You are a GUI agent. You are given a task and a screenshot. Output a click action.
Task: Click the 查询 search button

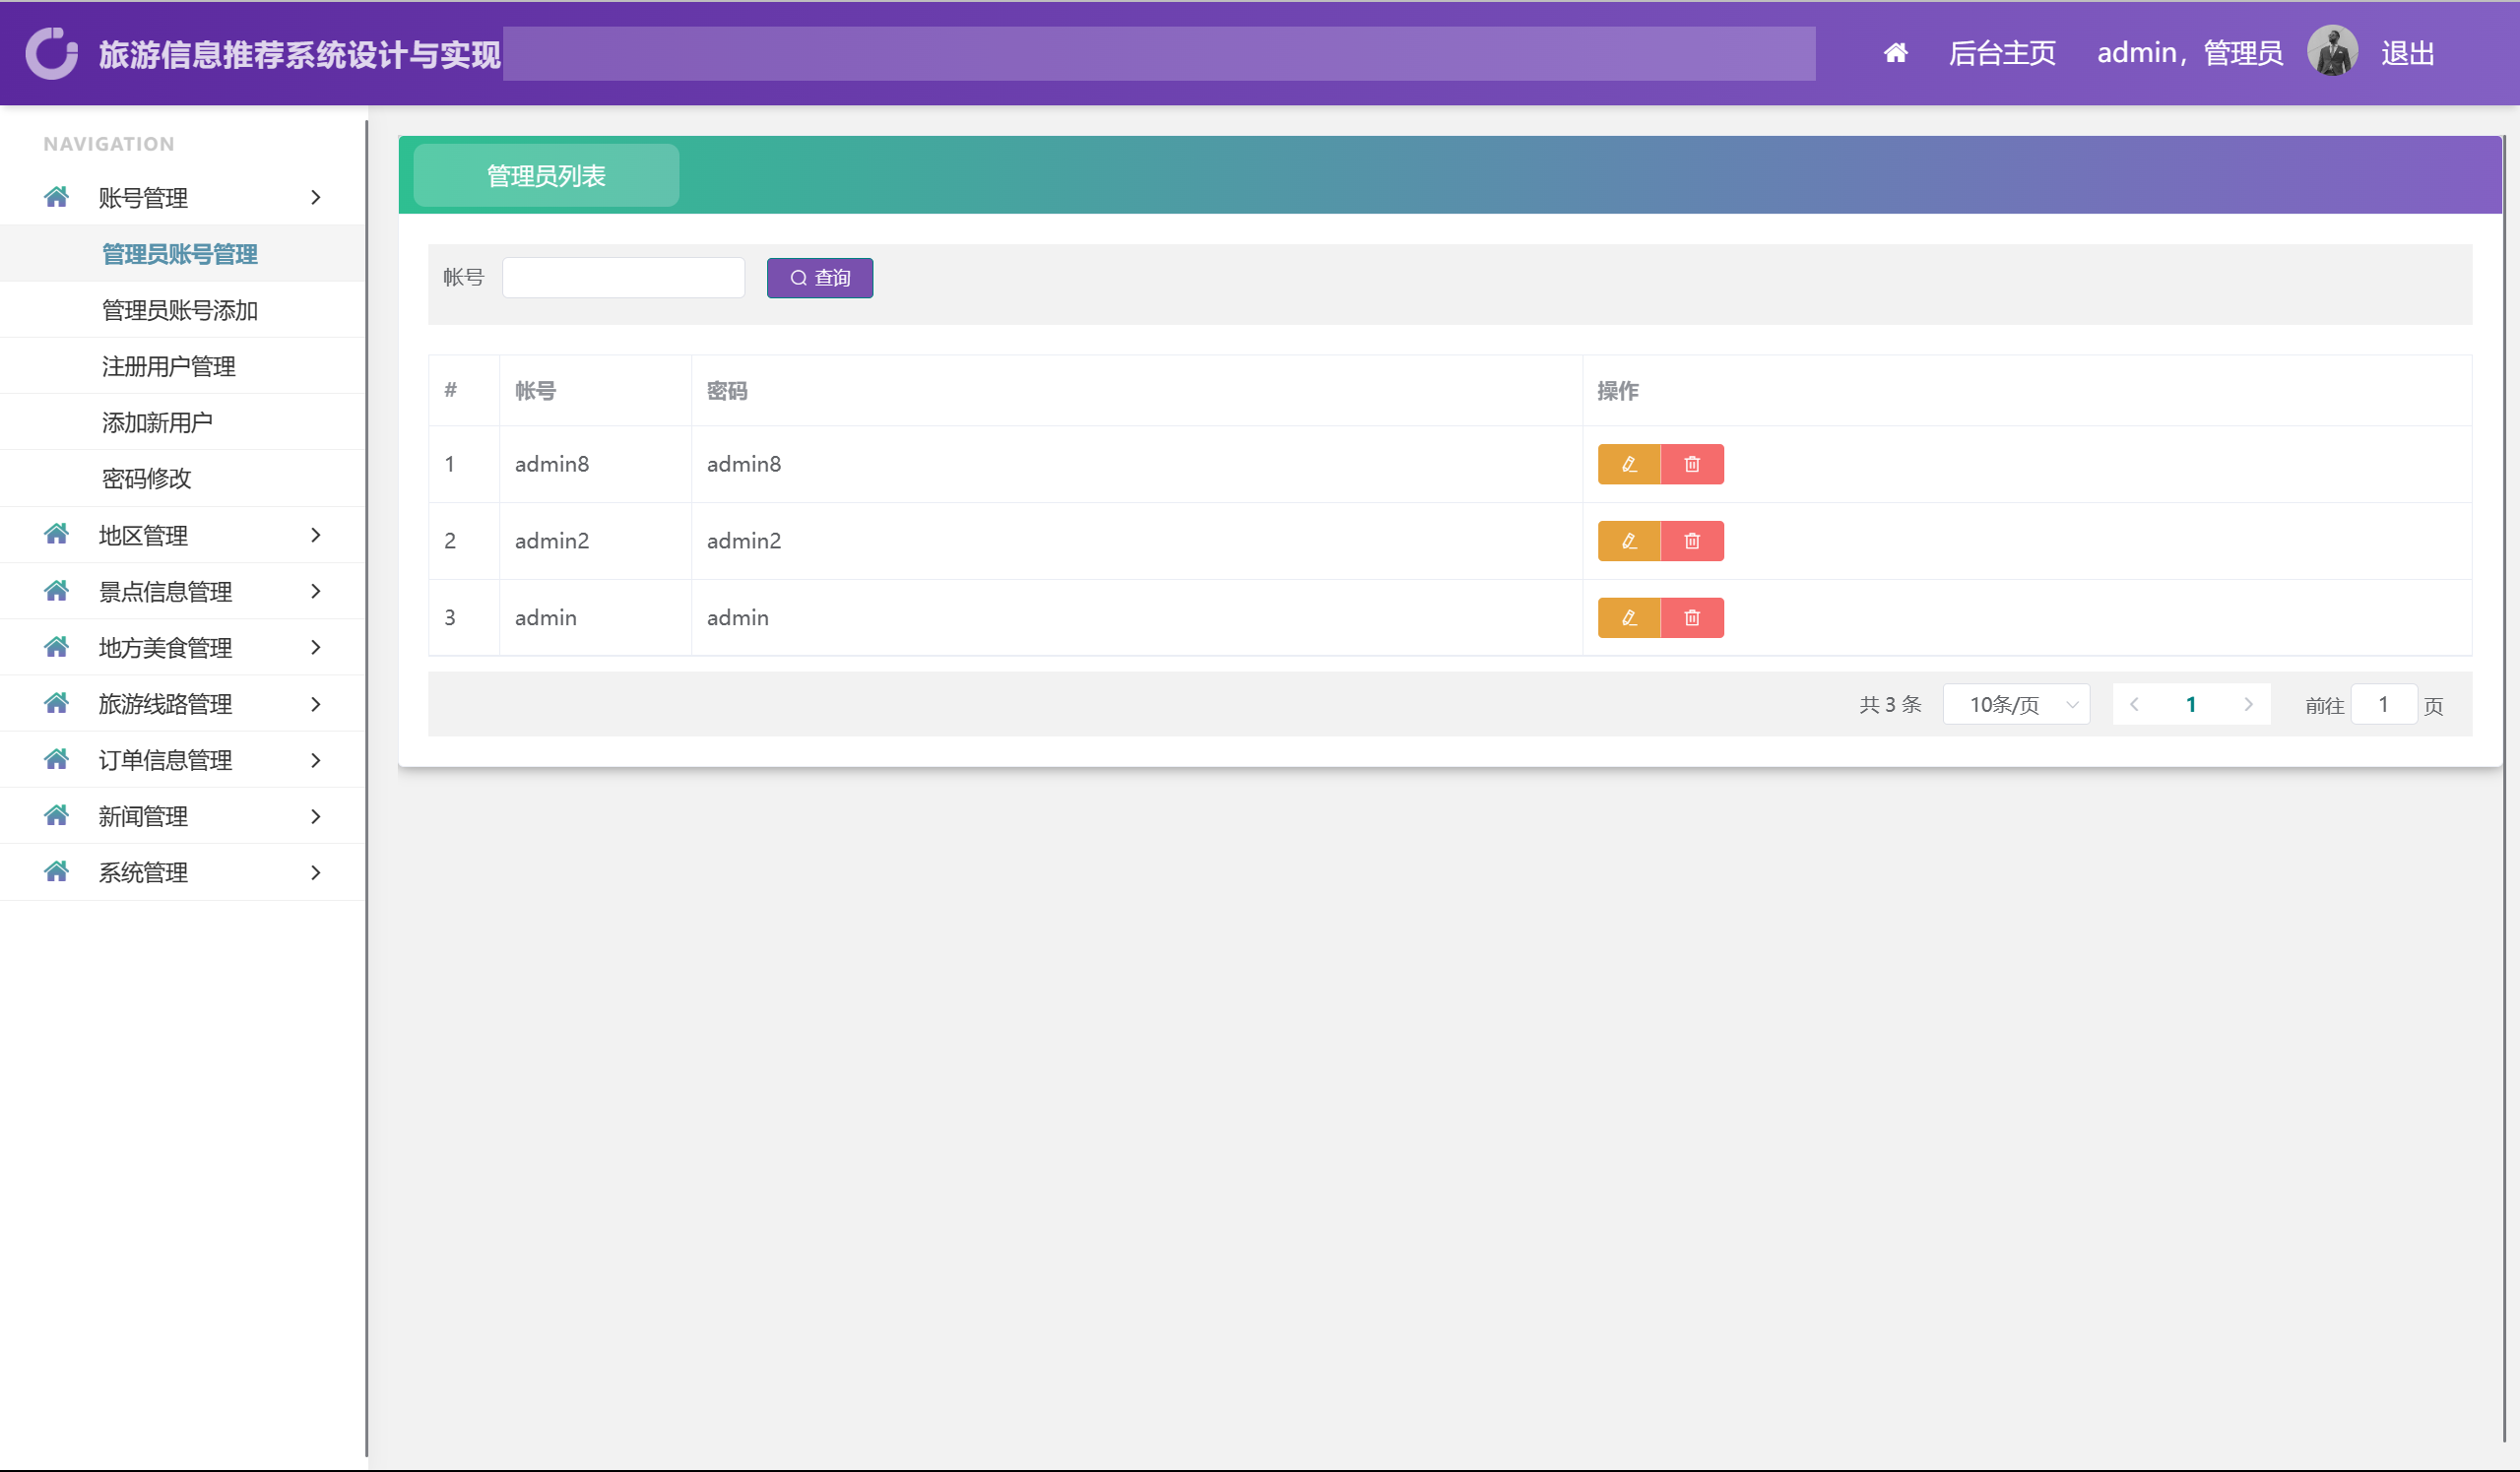(820, 278)
